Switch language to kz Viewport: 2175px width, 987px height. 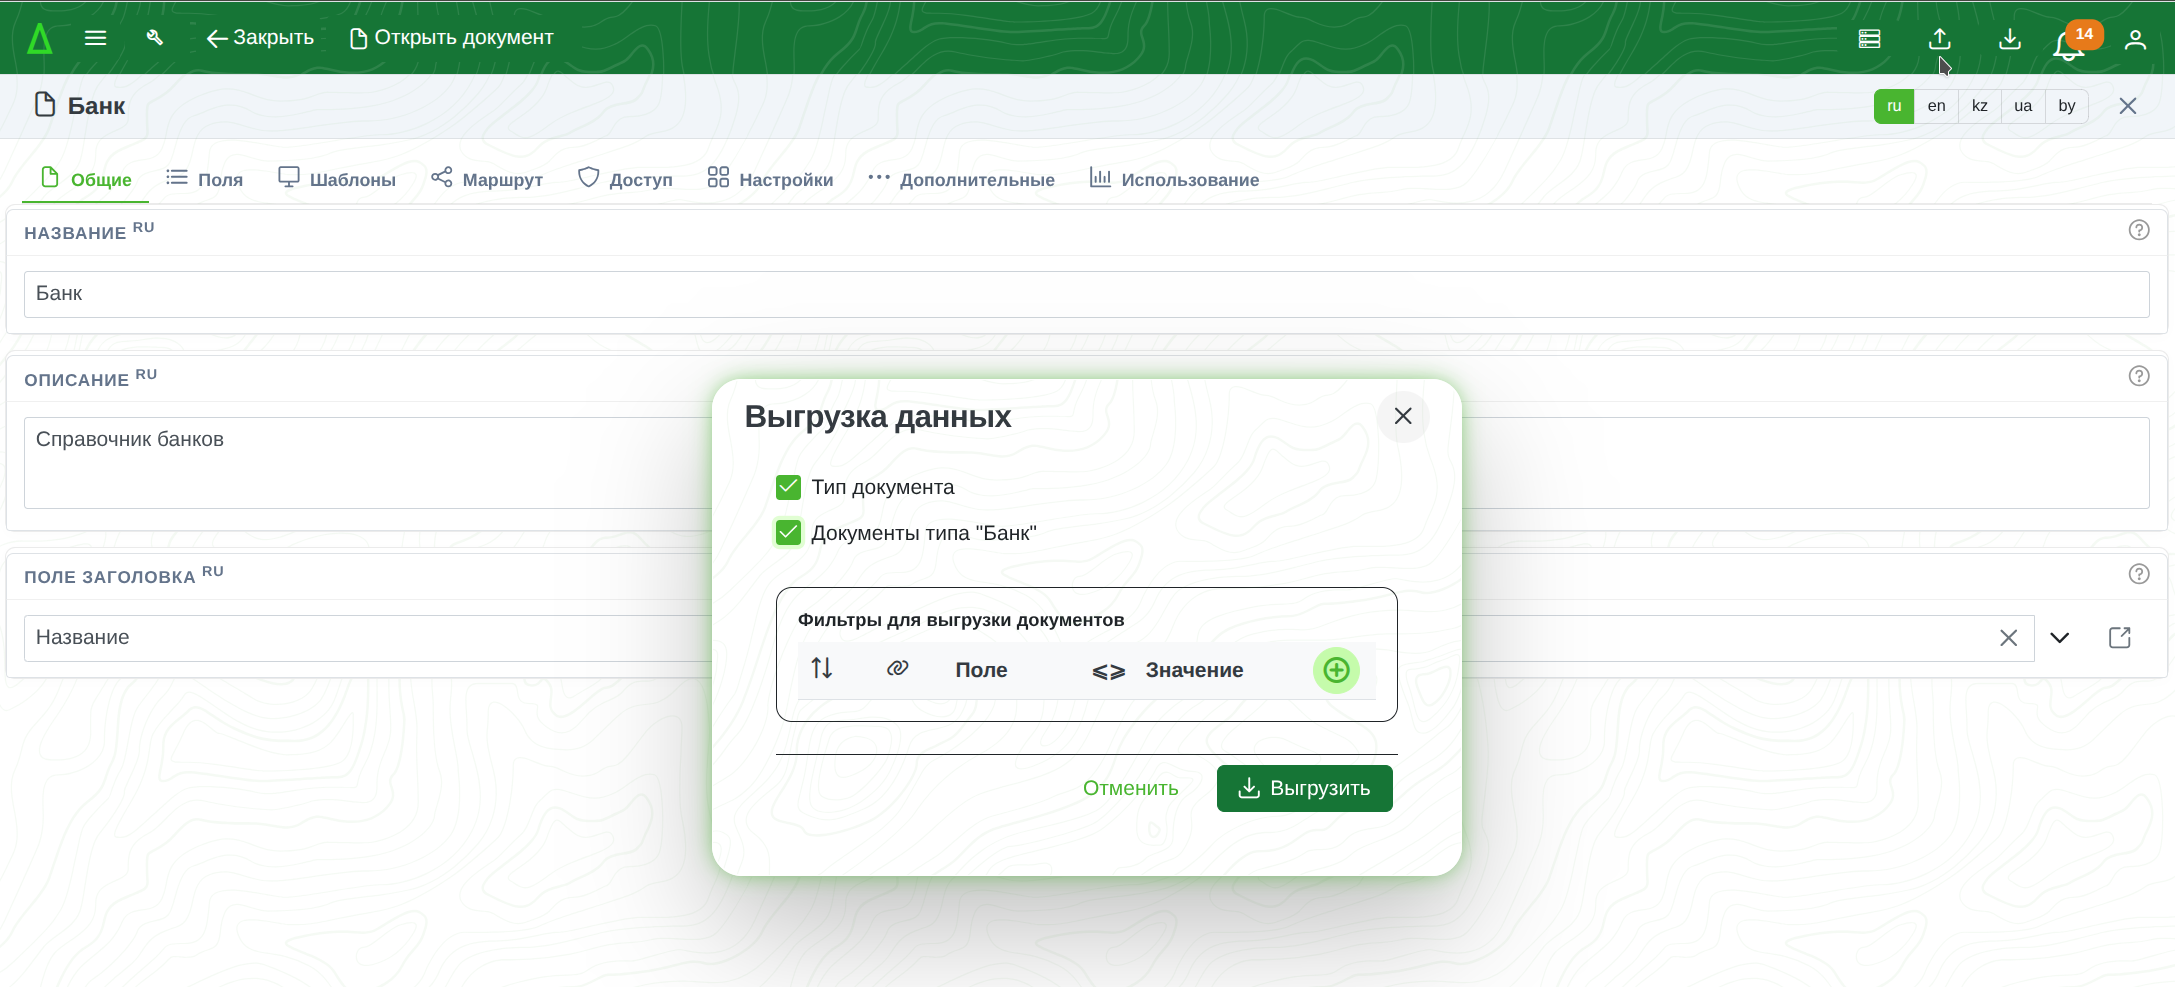pyautogui.click(x=1980, y=106)
